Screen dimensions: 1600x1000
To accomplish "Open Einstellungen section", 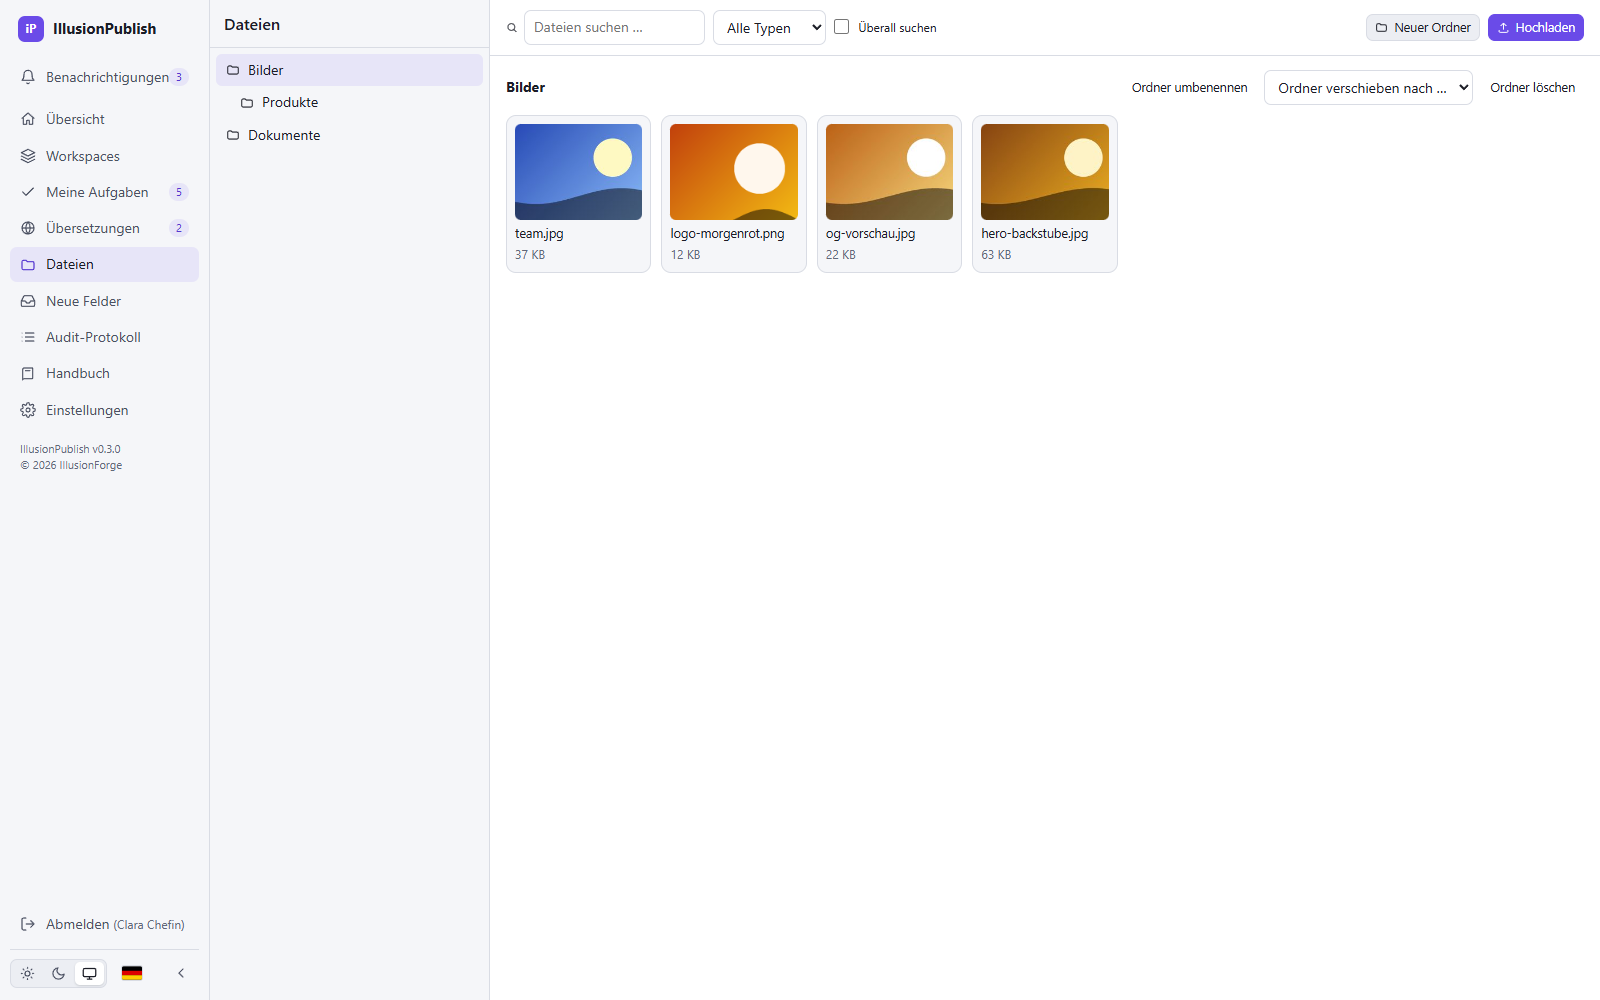I will (x=104, y=410).
